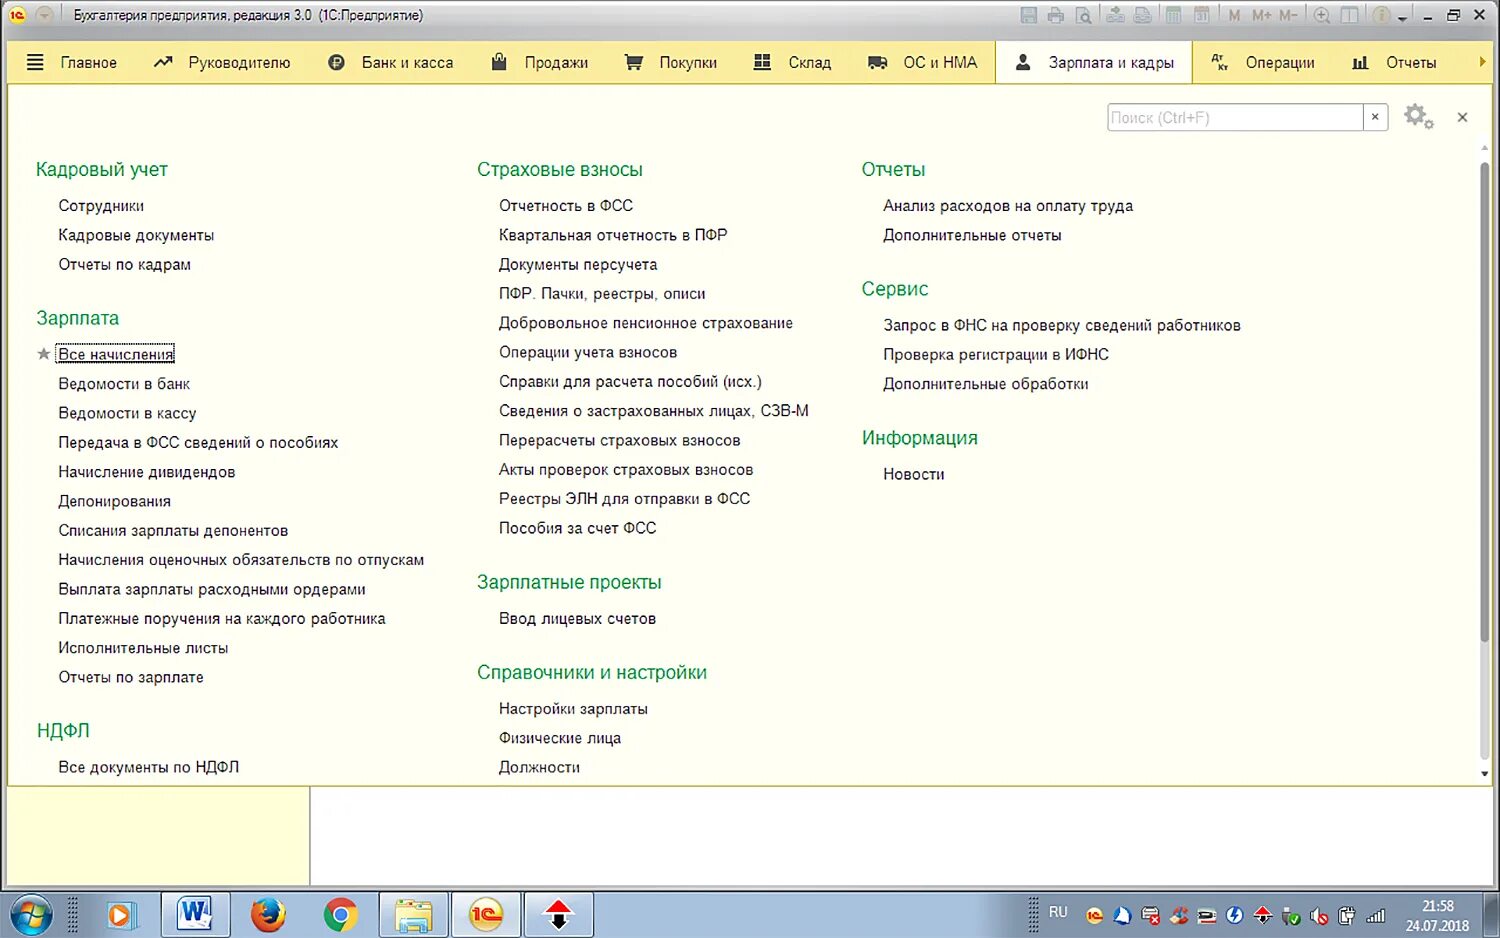The width and height of the screenshot is (1500, 938).
Task: Click network signal icon in tray
Action: [1375, 915]
